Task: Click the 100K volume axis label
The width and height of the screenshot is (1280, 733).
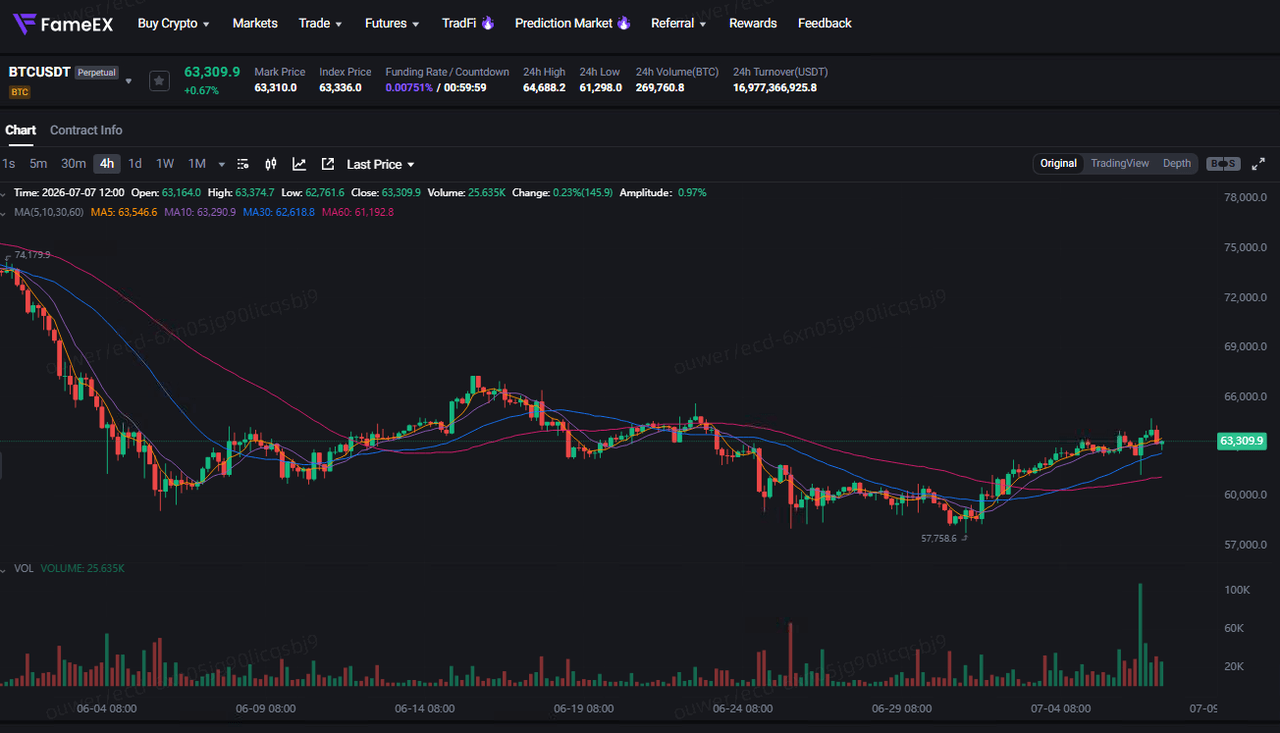Action: (1238, 590)
